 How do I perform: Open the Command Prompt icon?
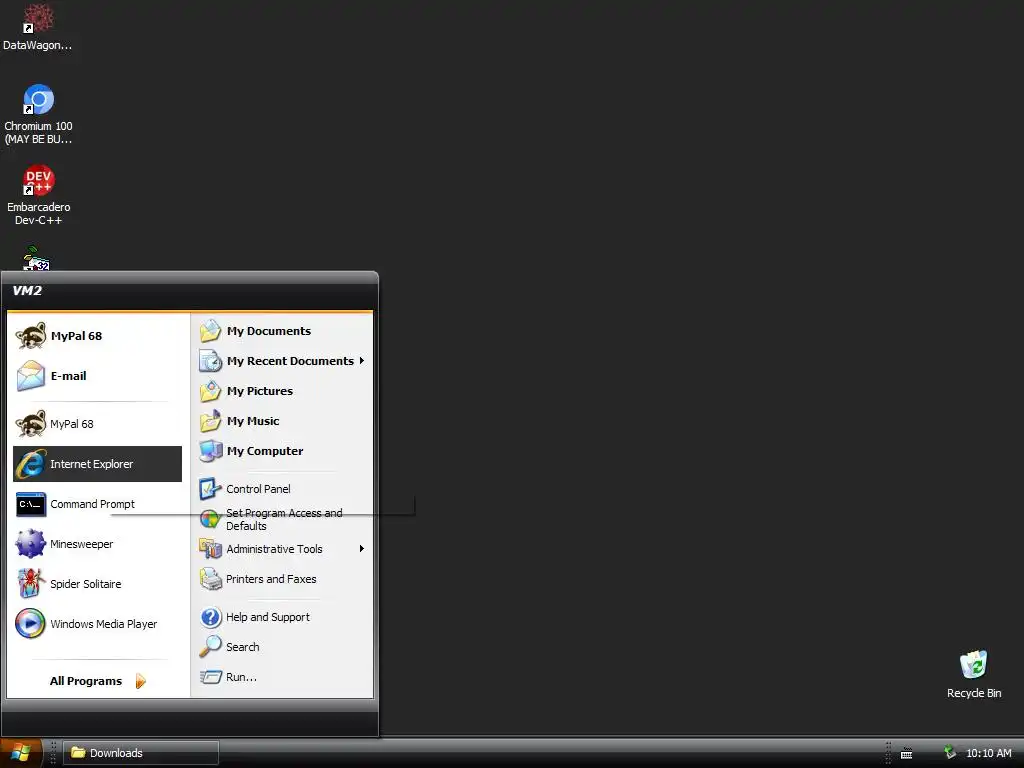coord(31,504)
